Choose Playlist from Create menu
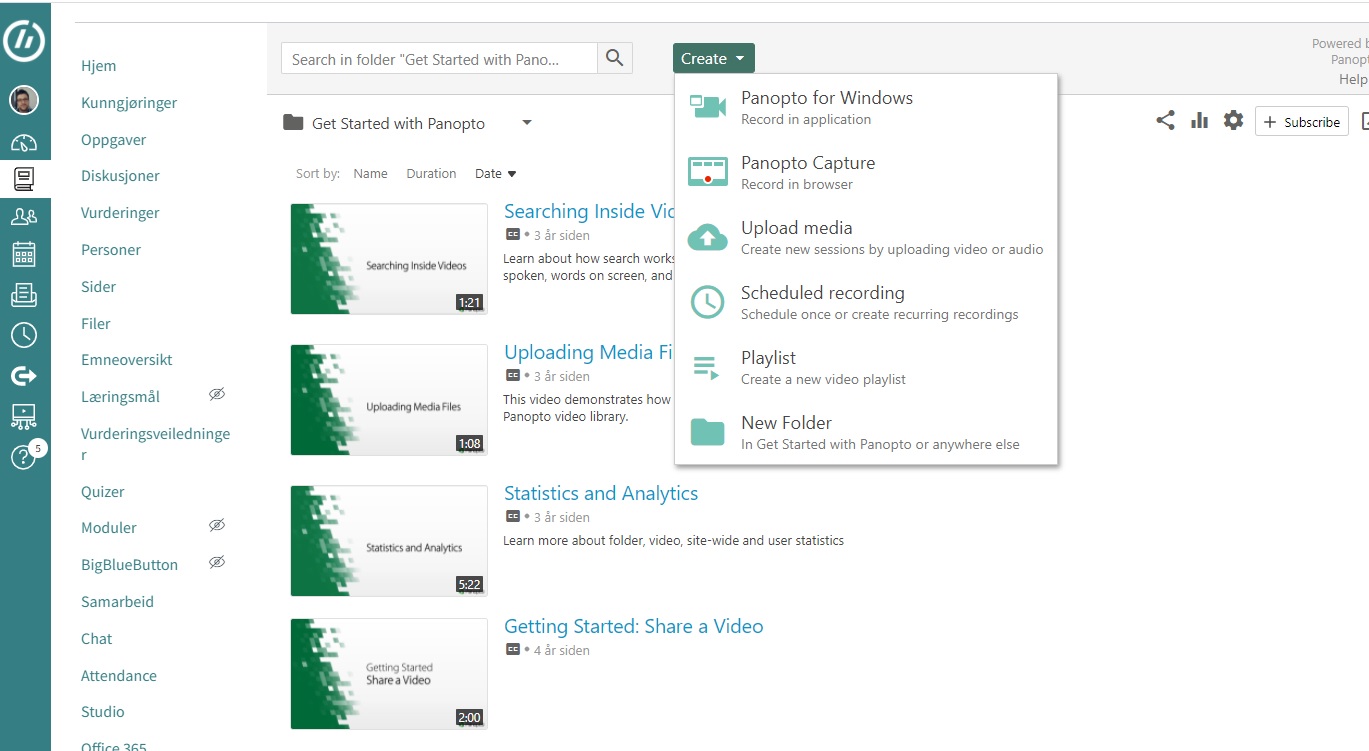Image resolution: width=1369 pixels, height=751 pixels. pos(866,367)
